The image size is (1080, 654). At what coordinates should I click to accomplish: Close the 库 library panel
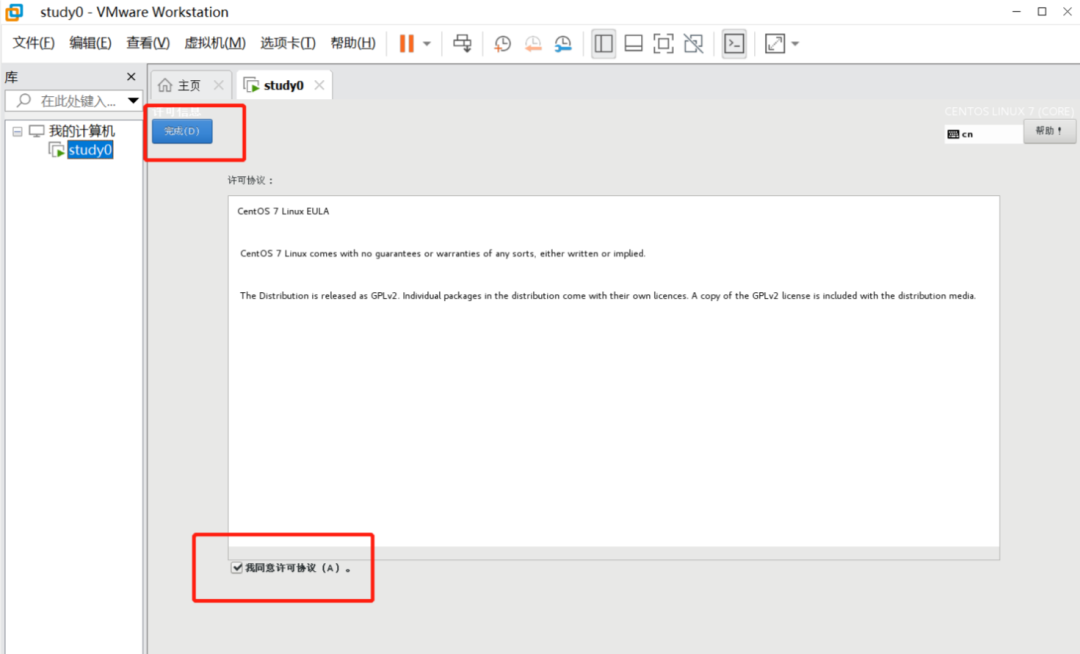click(131, 76)
